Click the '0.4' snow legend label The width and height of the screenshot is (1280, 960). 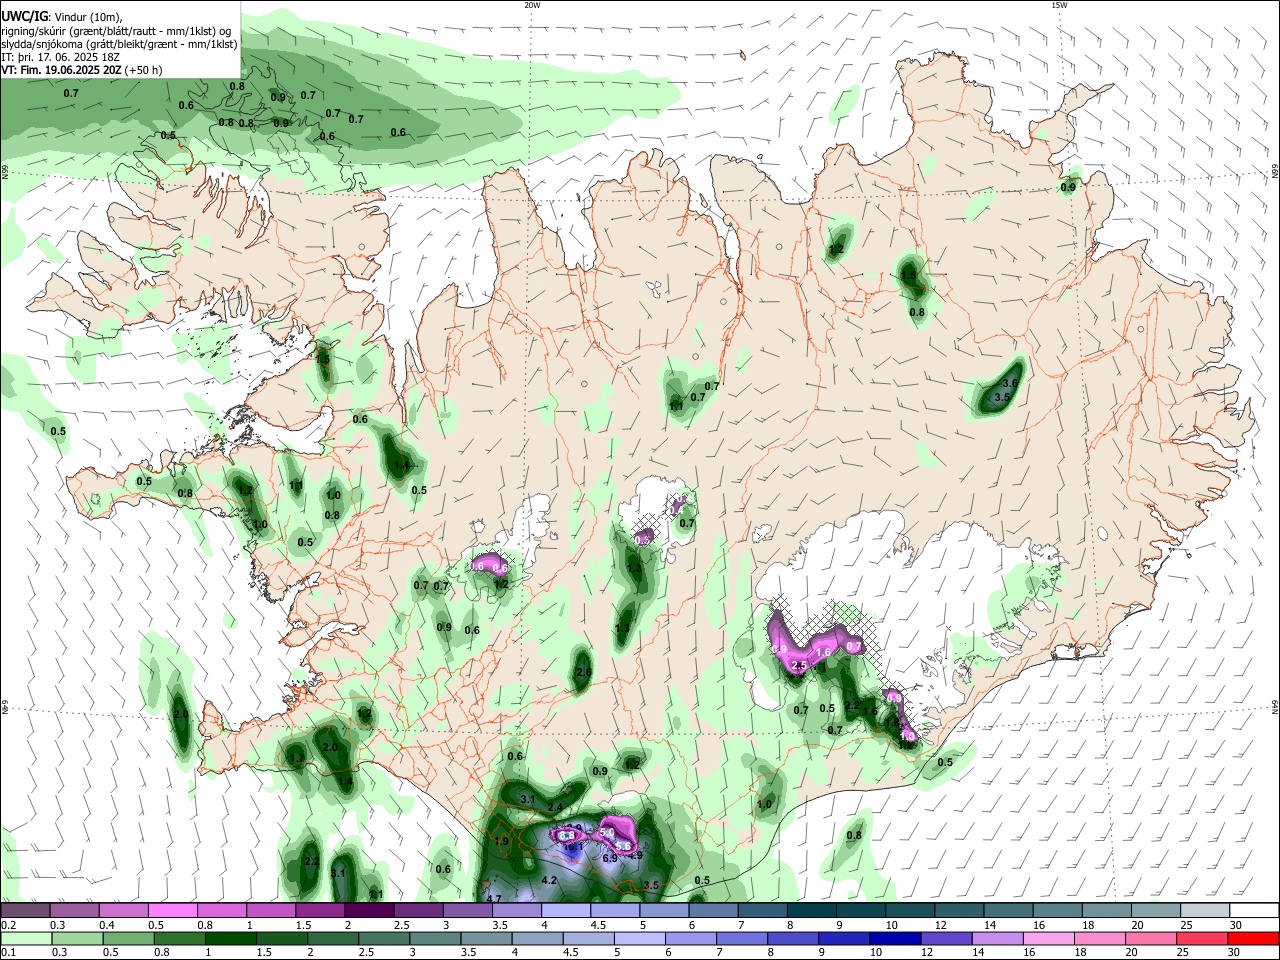(106, 925)
